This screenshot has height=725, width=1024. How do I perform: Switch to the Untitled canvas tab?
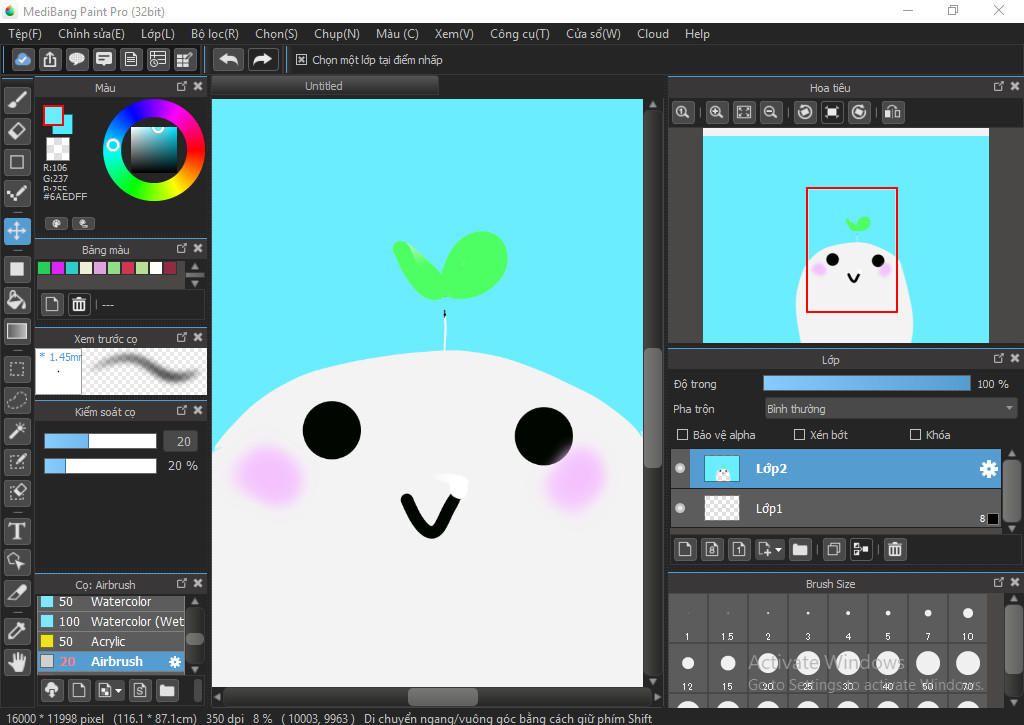(x=324, y=86)
